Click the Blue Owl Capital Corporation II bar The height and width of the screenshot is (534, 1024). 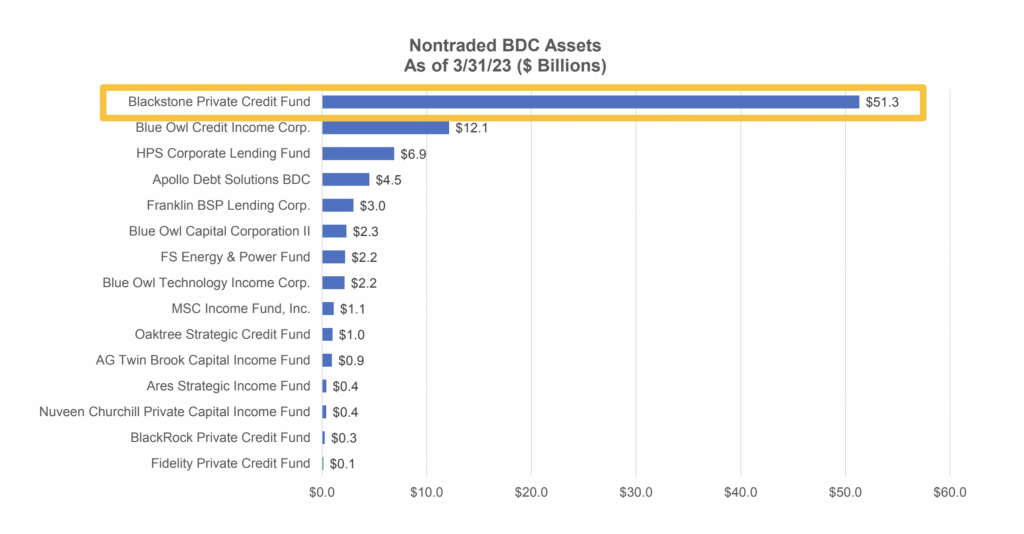coord(334,231)
